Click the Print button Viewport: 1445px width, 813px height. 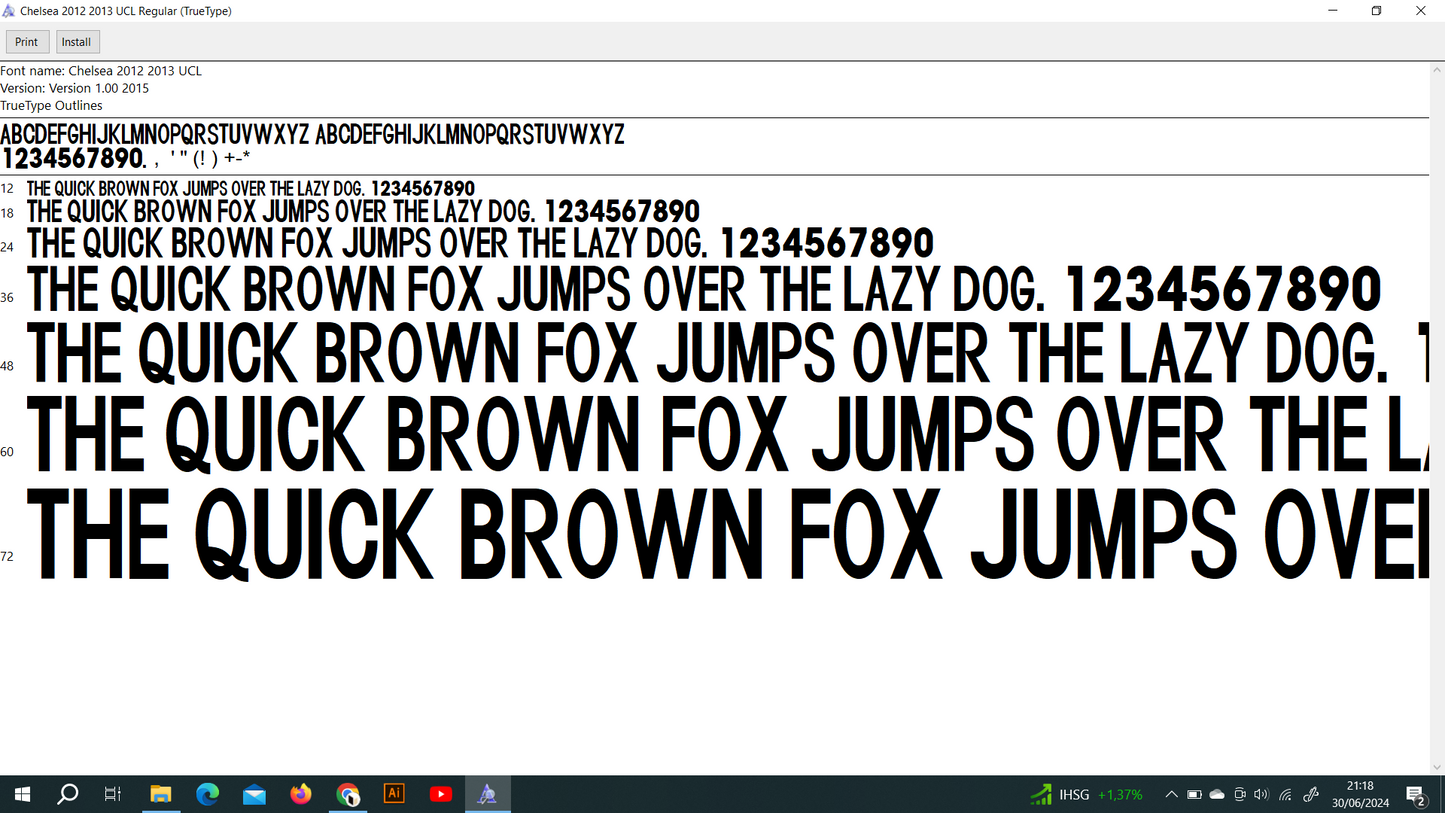pyautogui.click(x=27, y=42)
